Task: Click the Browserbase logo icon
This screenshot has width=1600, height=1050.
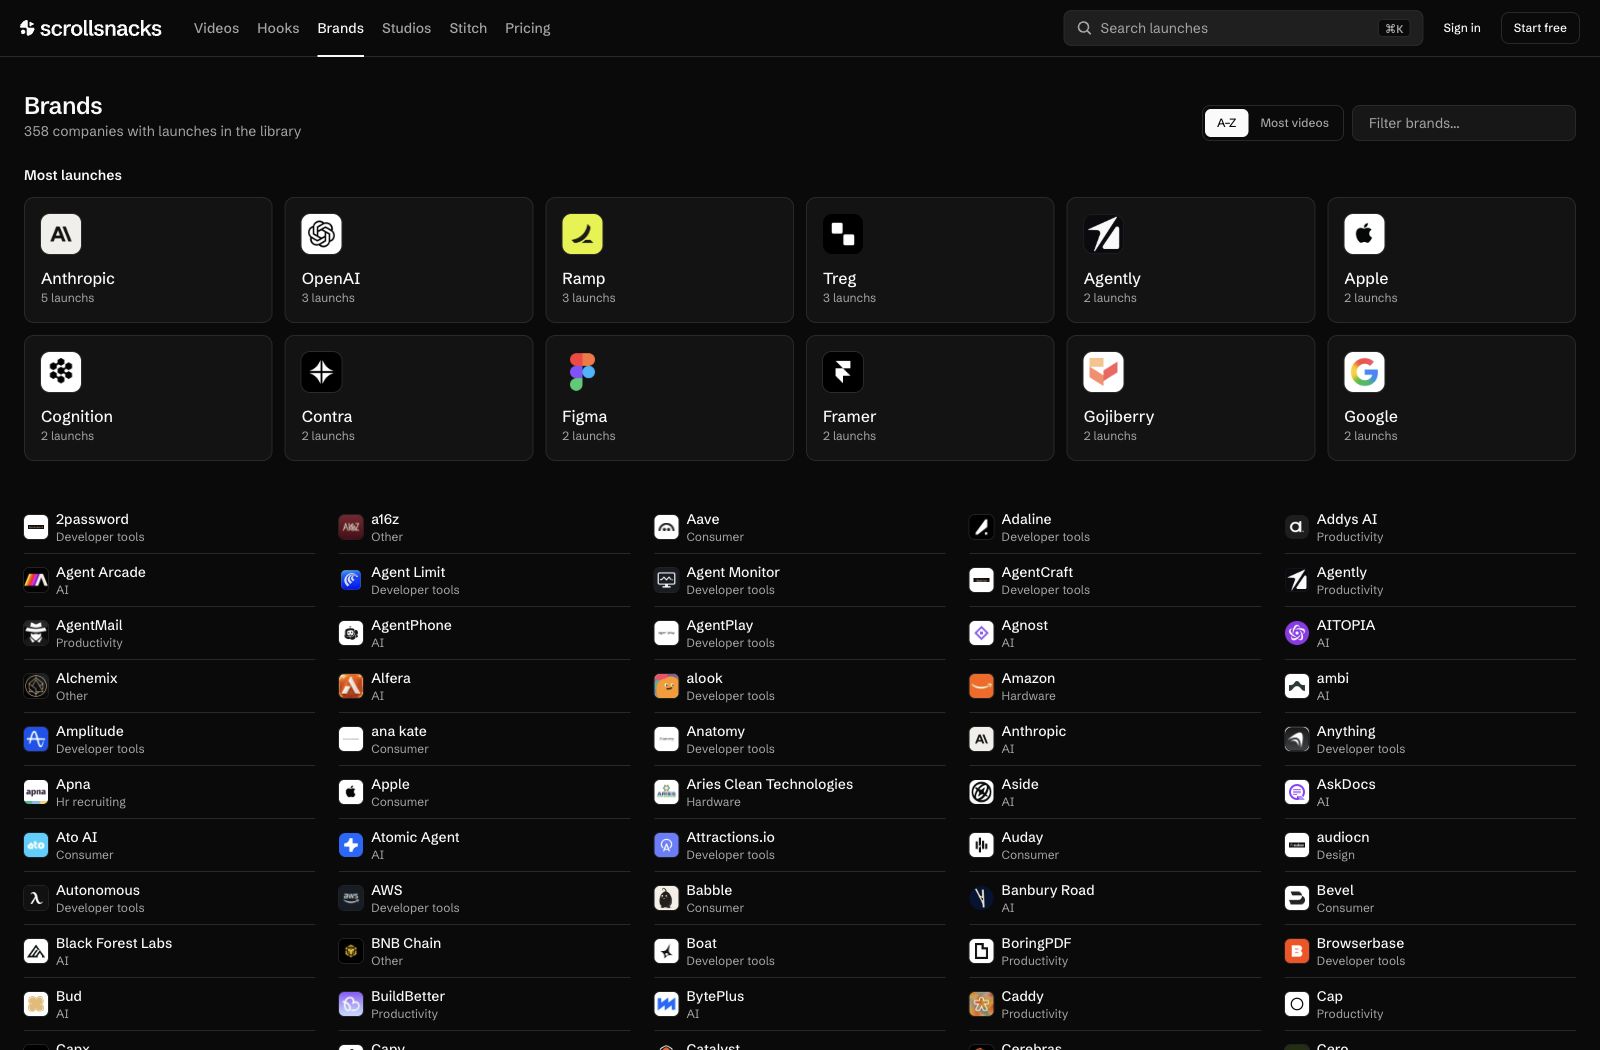Action: 1297,951
